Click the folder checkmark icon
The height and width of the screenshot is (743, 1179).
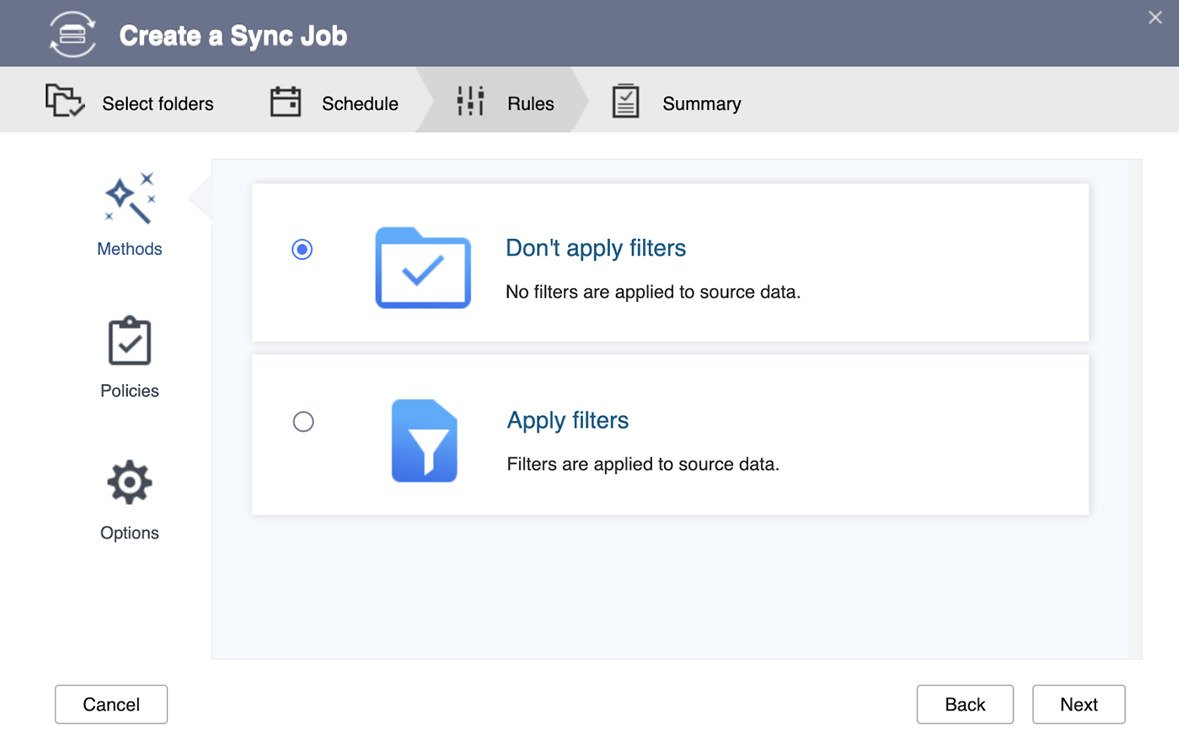coord(423,268)
